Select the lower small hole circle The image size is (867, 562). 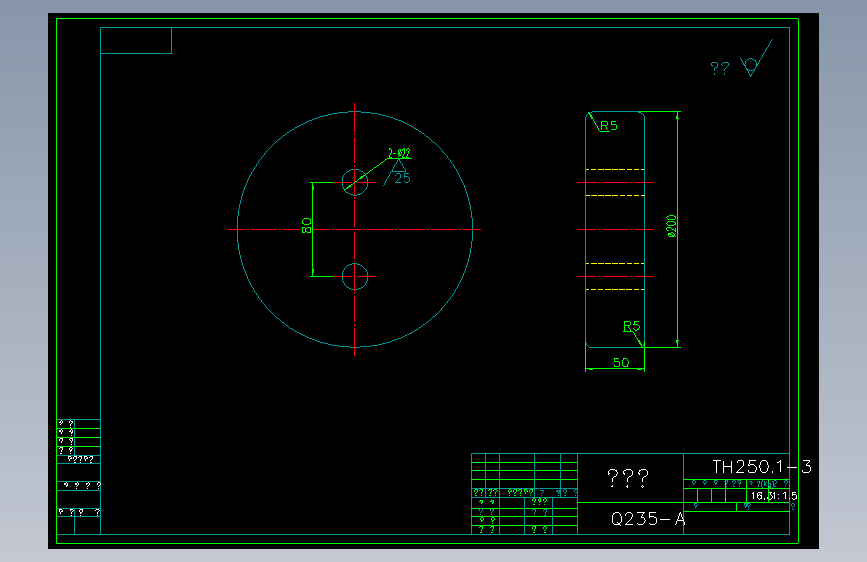[355, 277]
